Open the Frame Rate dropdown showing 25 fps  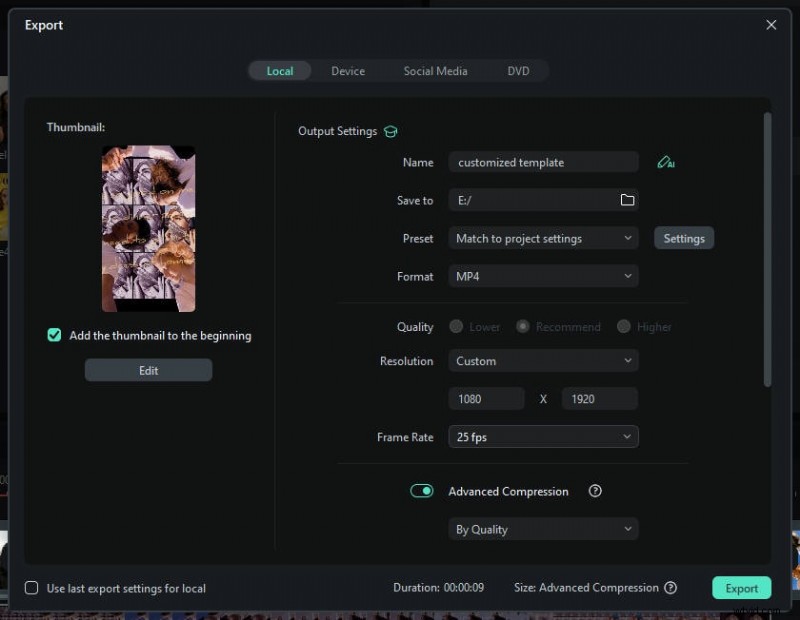[543, 437]
